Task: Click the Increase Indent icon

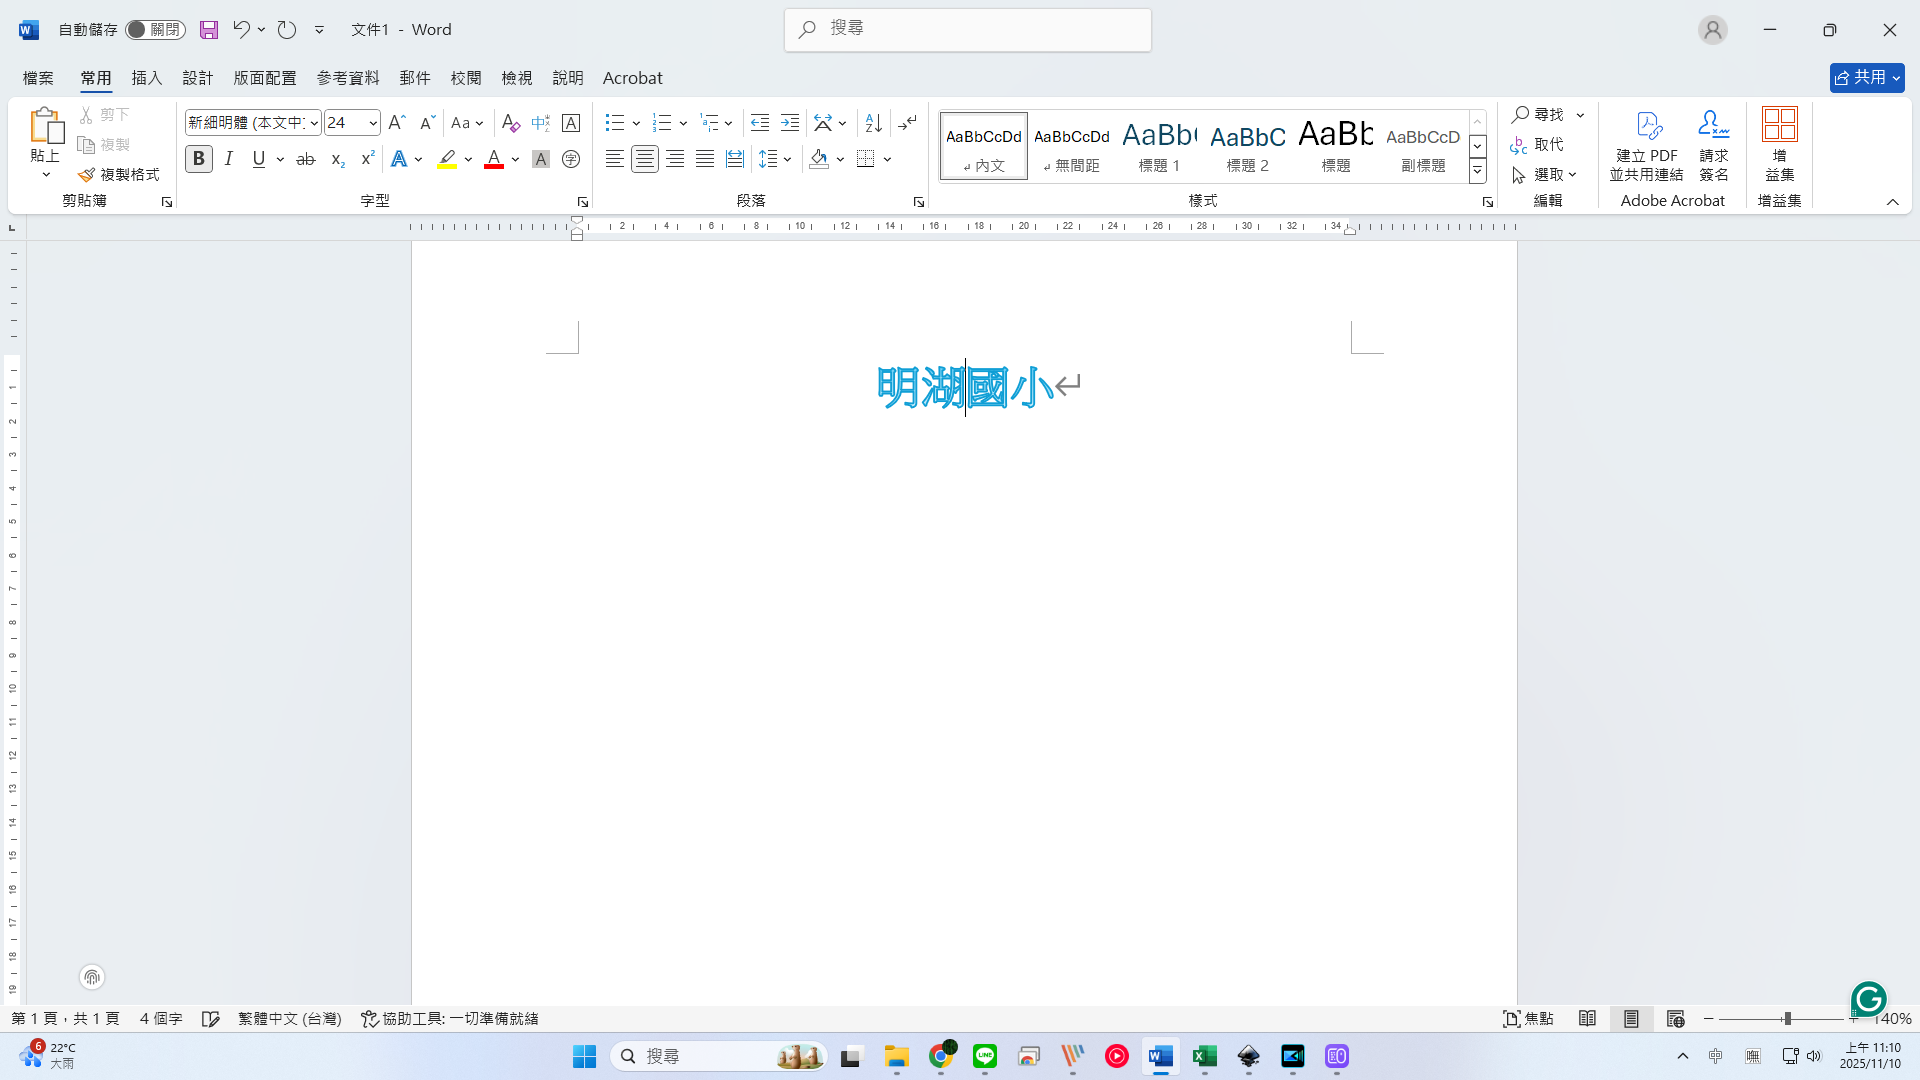Action: point(790,123)
